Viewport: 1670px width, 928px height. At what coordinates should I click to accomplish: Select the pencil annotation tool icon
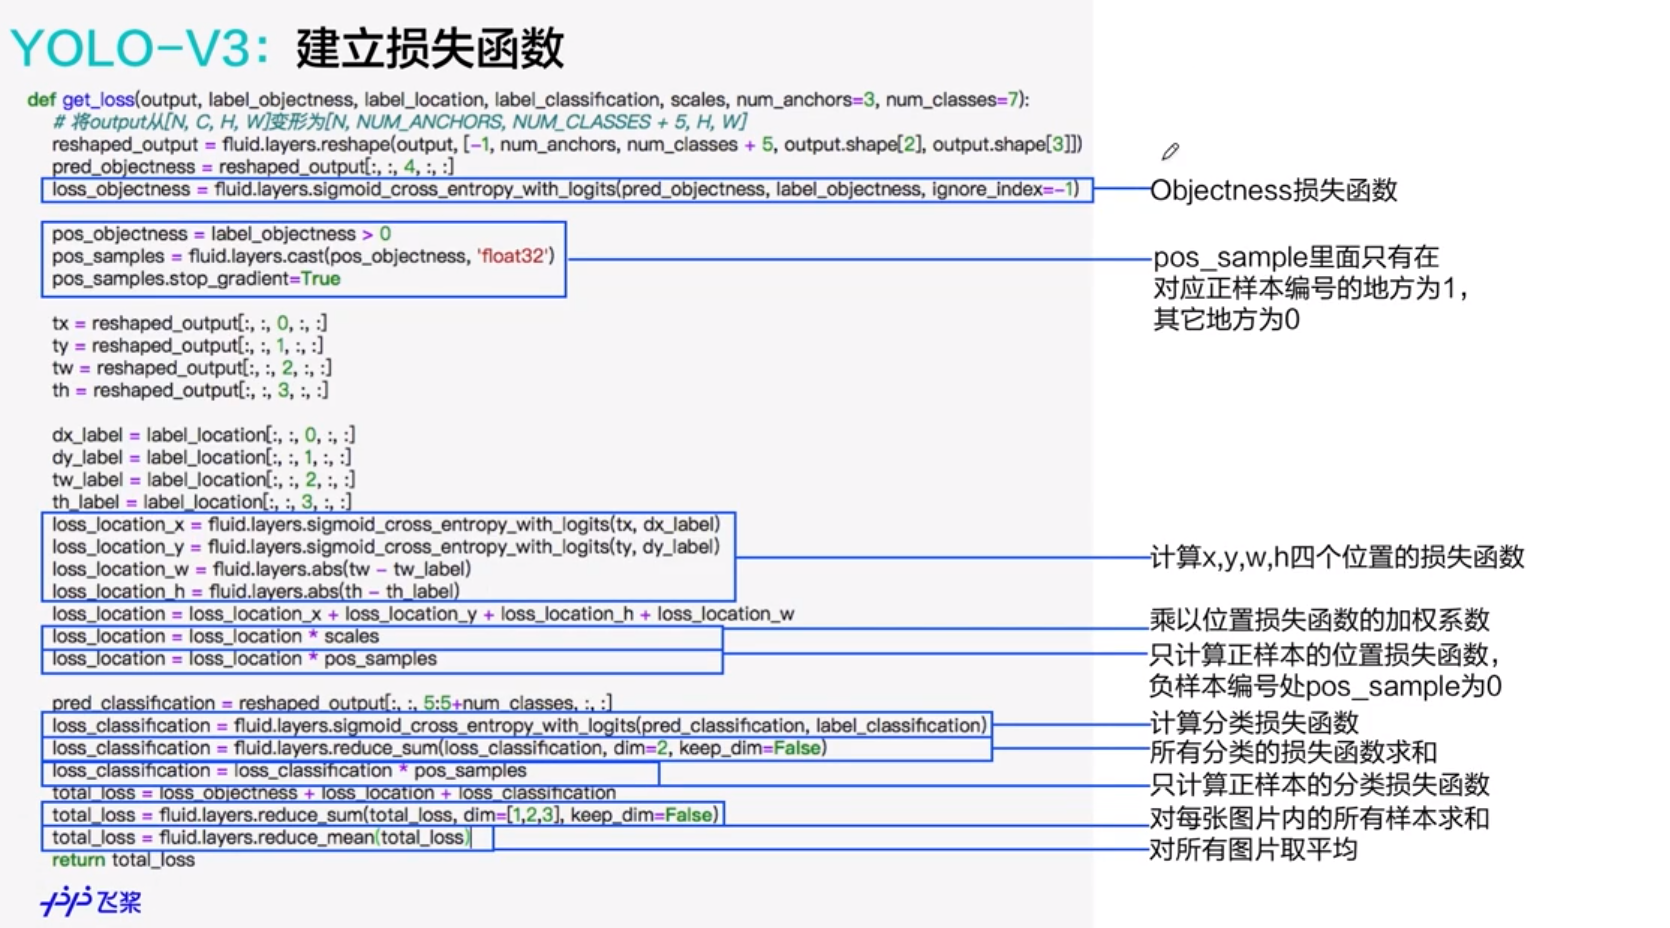[x=1170, y=151]
